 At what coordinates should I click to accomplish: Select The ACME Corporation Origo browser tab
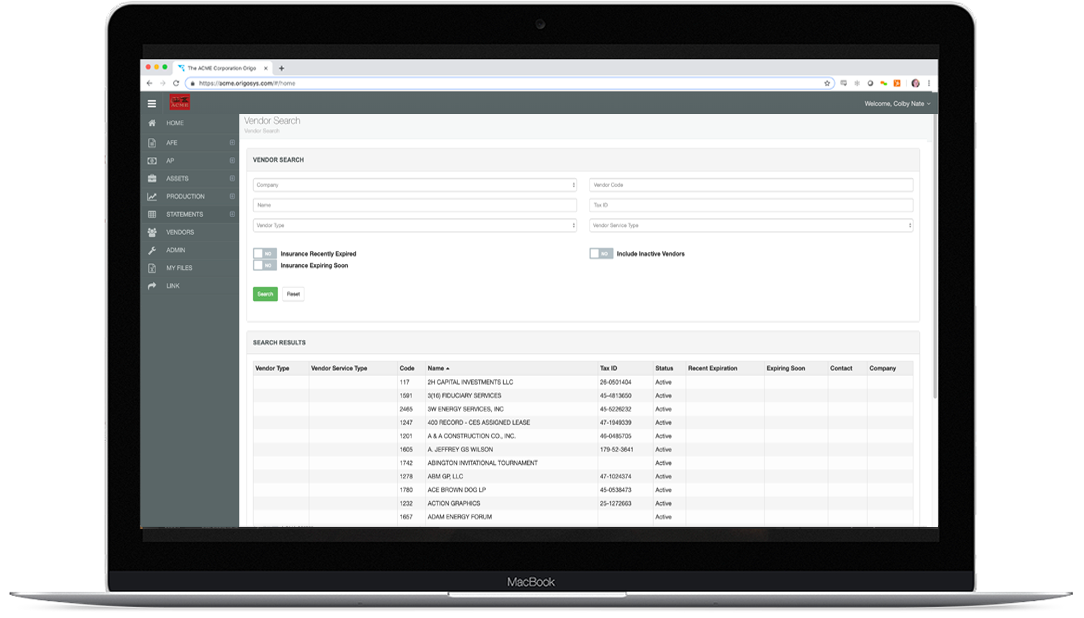click(x=221, y=68)
